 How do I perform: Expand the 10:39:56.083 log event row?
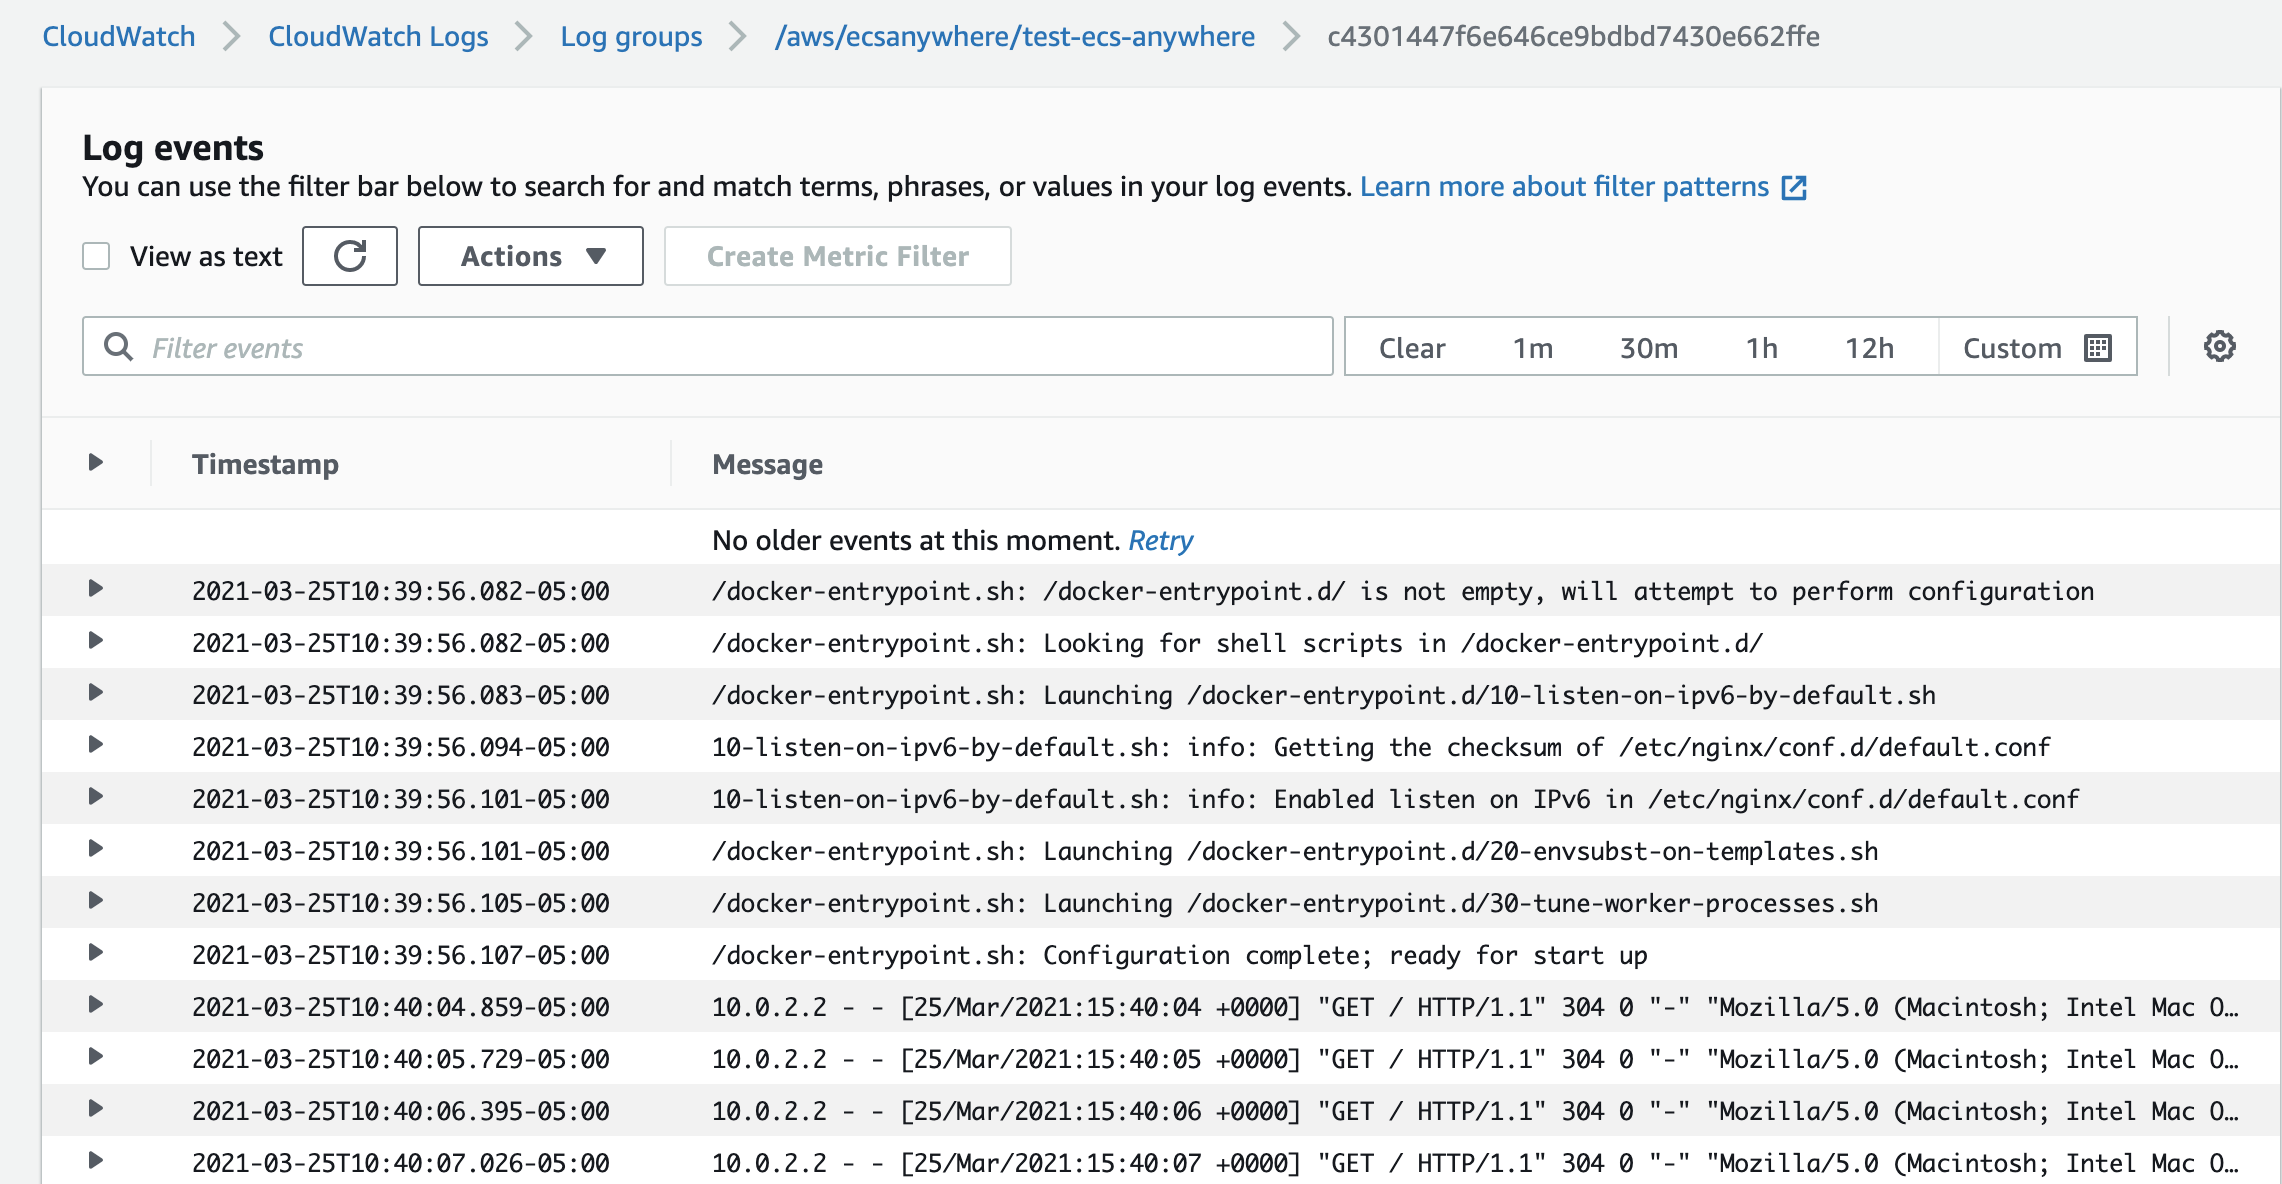96,693
